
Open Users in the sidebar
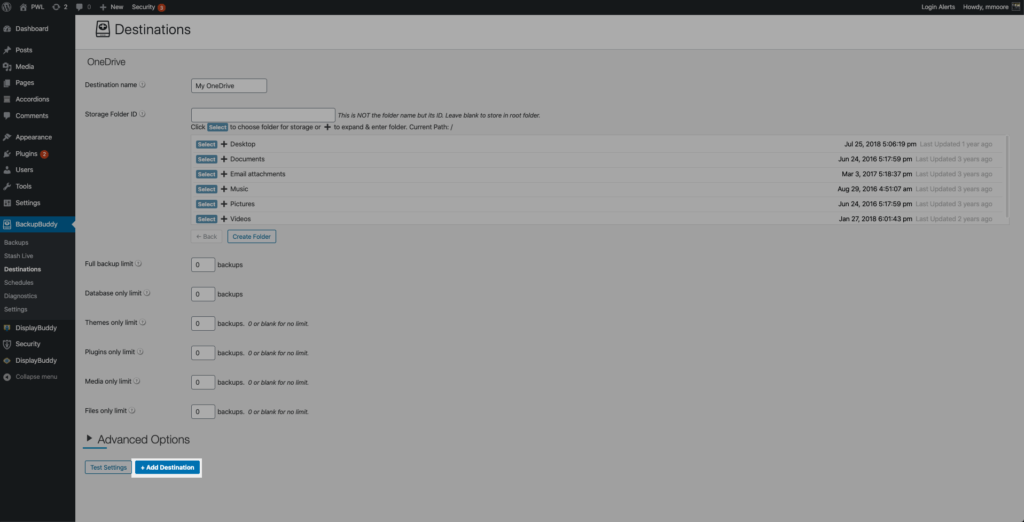point(24,170)
